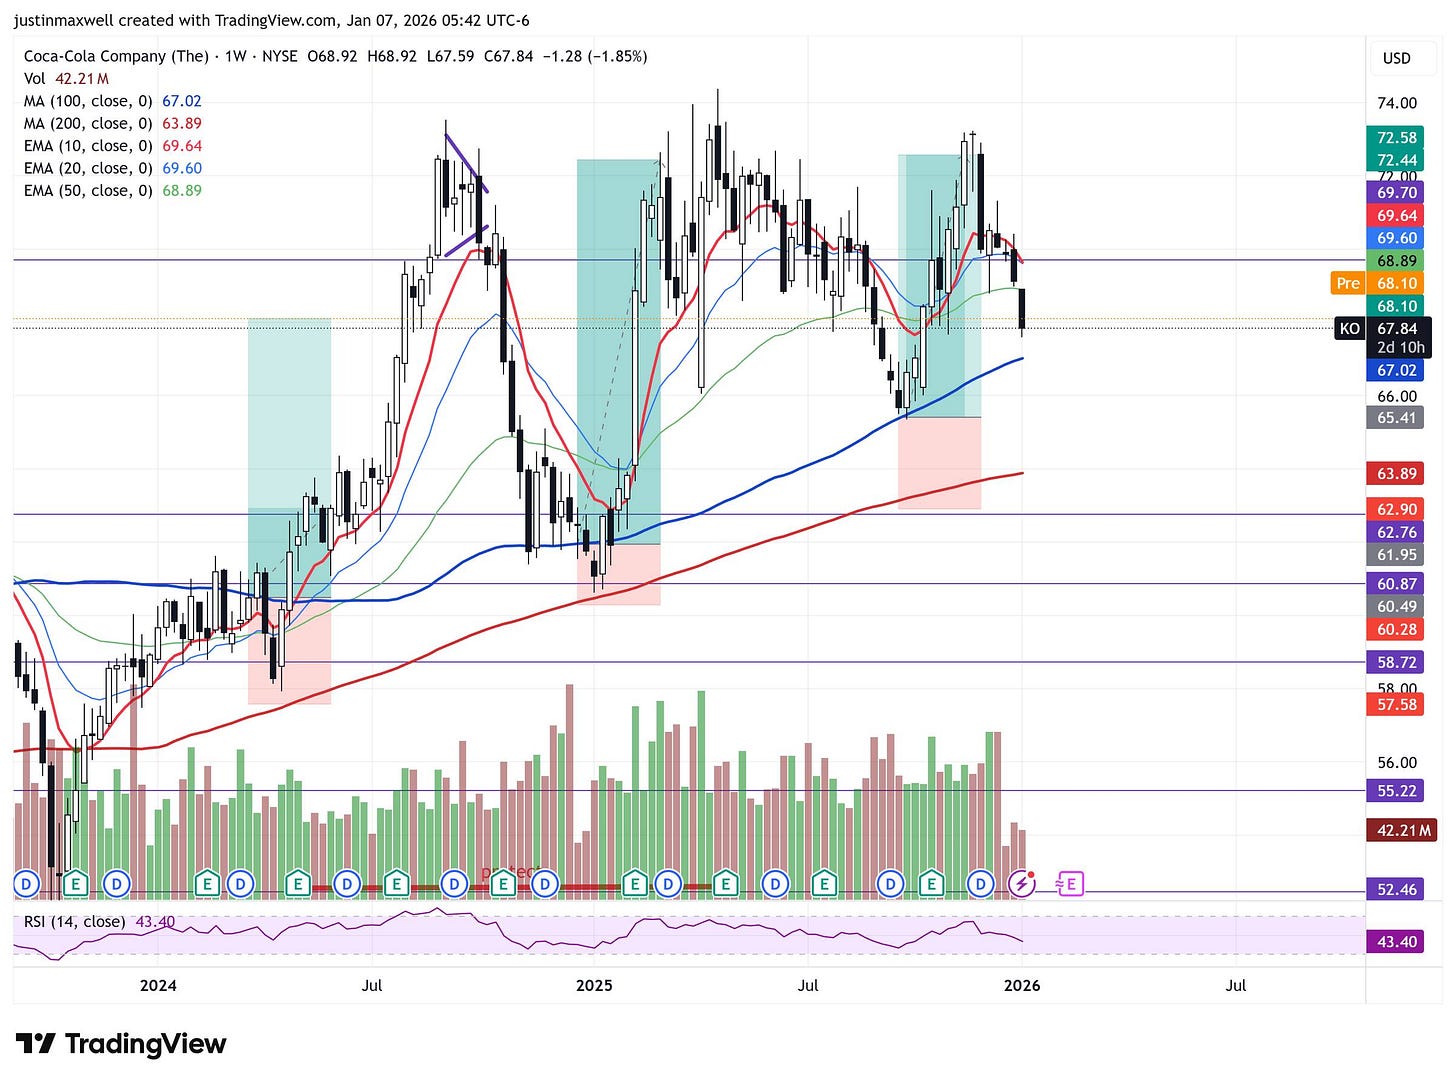Click the purple 58.72 price-axis label
Viewport: 1456px width, 1084px height.
pos(1397,662)
